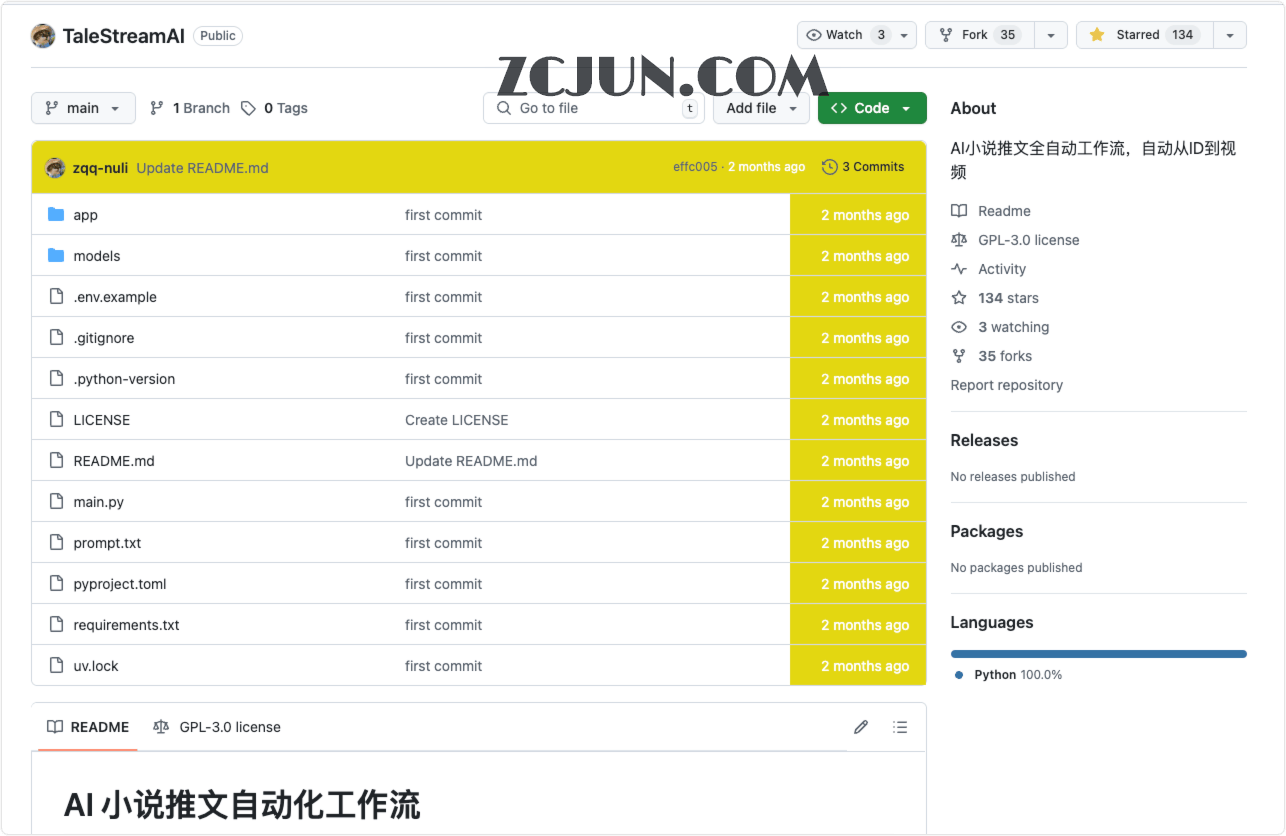Open the main branch dropdown

coord(83,108)
